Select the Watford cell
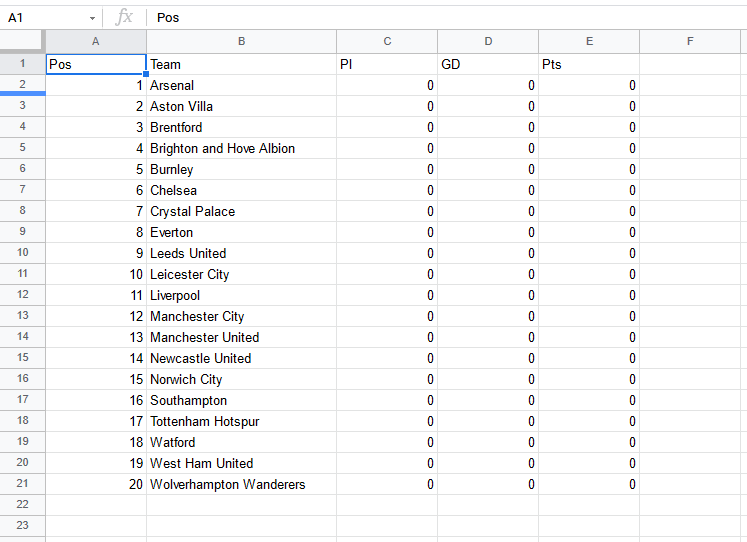This screenshot has width=747, height=542. point(242,442)
